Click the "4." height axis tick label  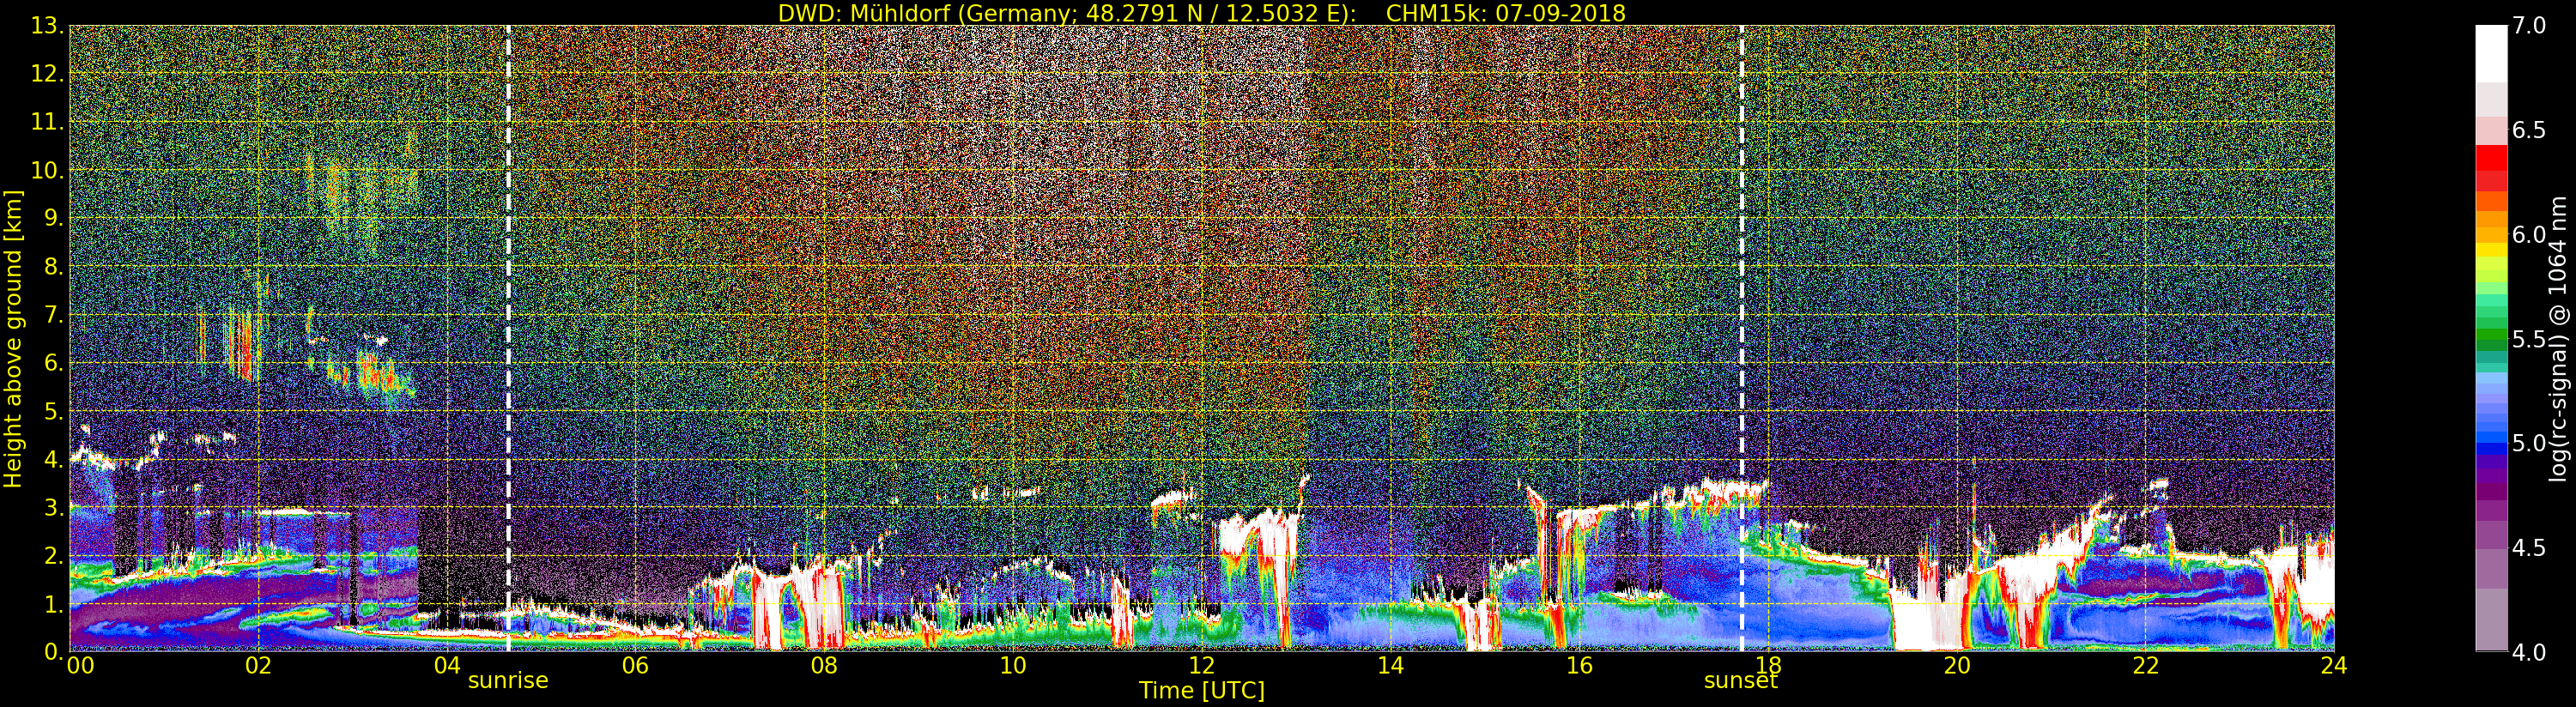[53, 459]
